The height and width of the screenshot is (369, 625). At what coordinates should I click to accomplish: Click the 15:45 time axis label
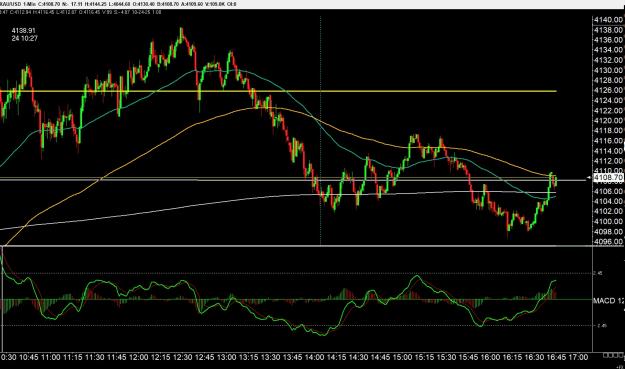[x=468, y=357]
